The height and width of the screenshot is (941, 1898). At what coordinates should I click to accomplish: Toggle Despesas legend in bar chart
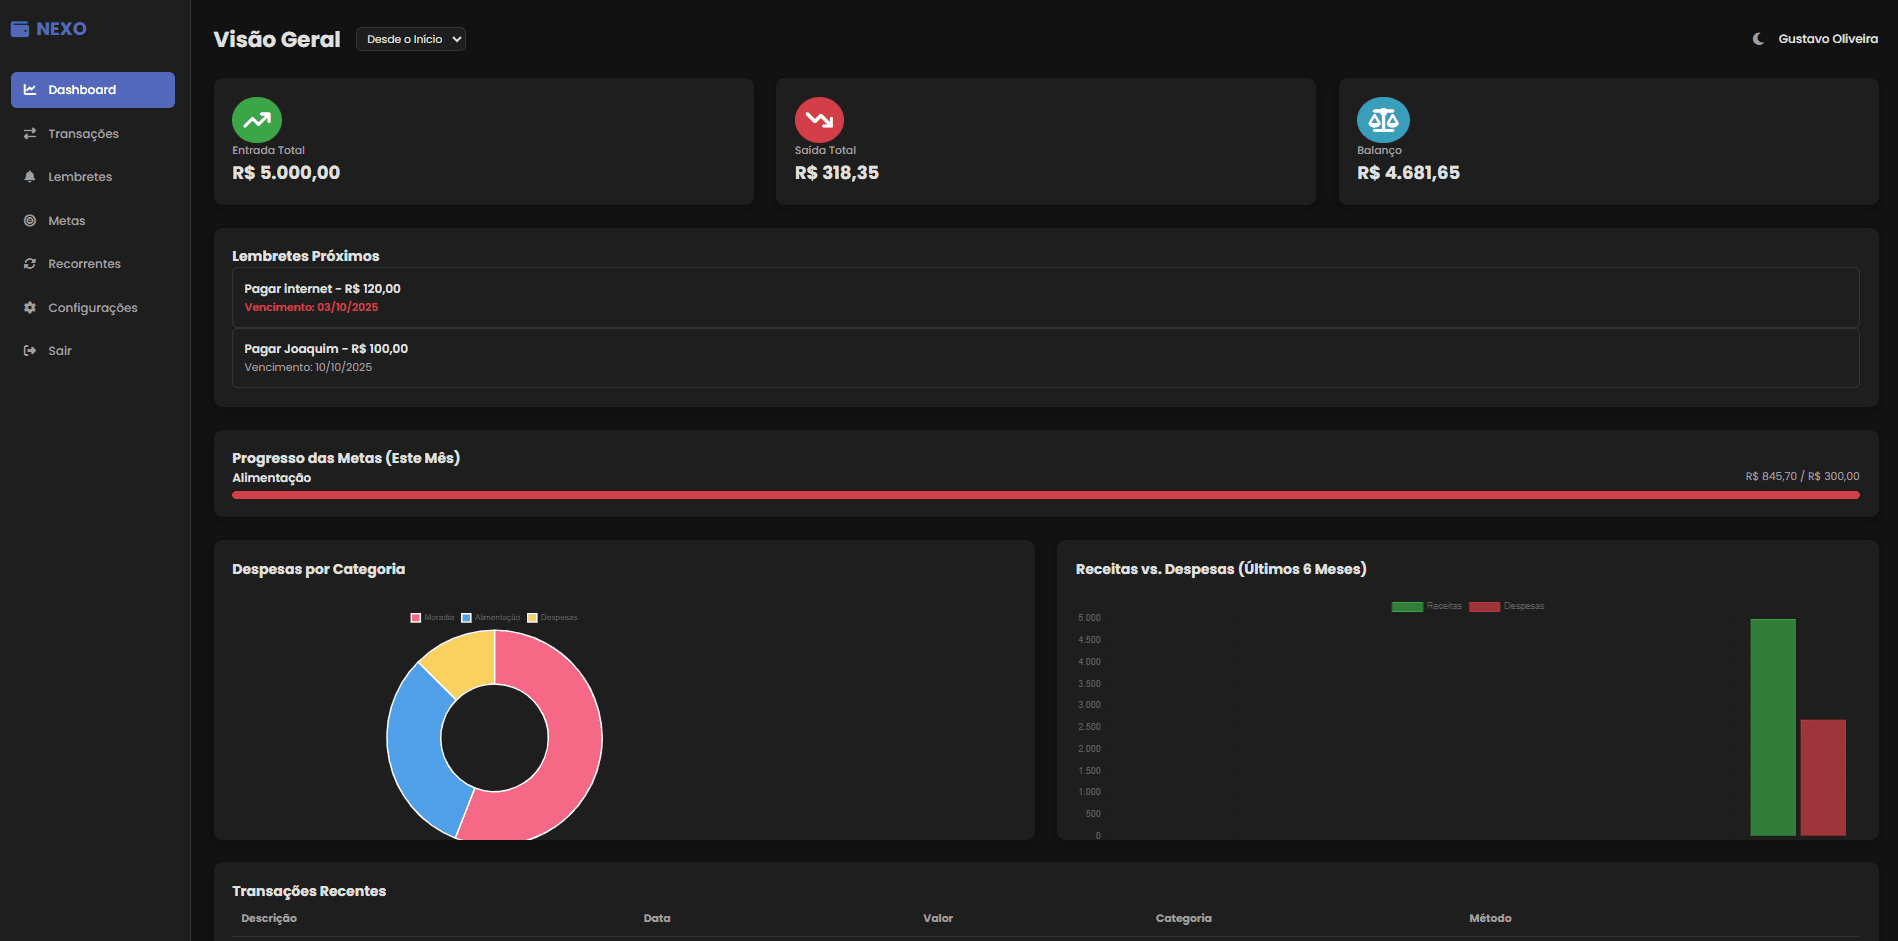[x=1506, y=606]
